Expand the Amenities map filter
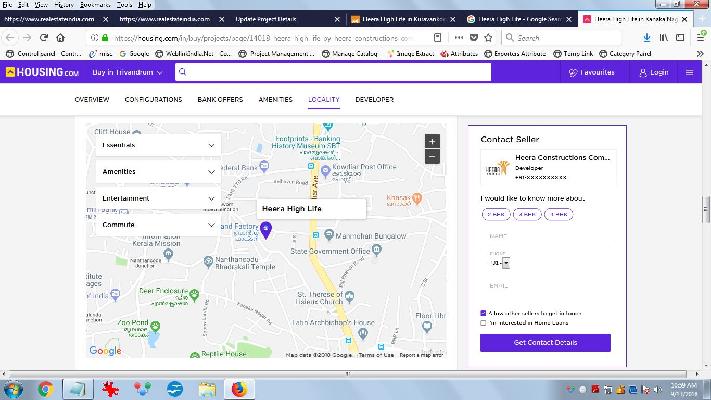 pyautogui.click(x=158, y=171)
